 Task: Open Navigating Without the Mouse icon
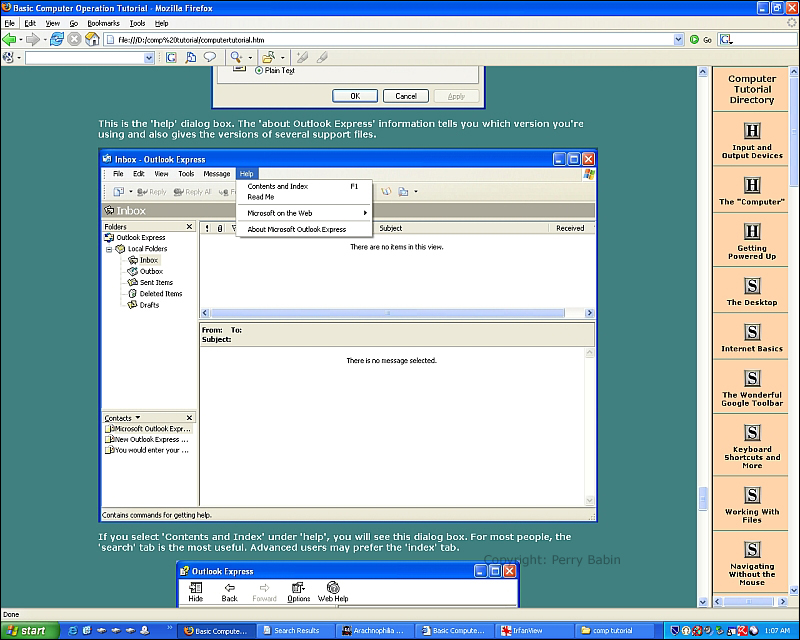pyautogui.click(x=752, y=550)
